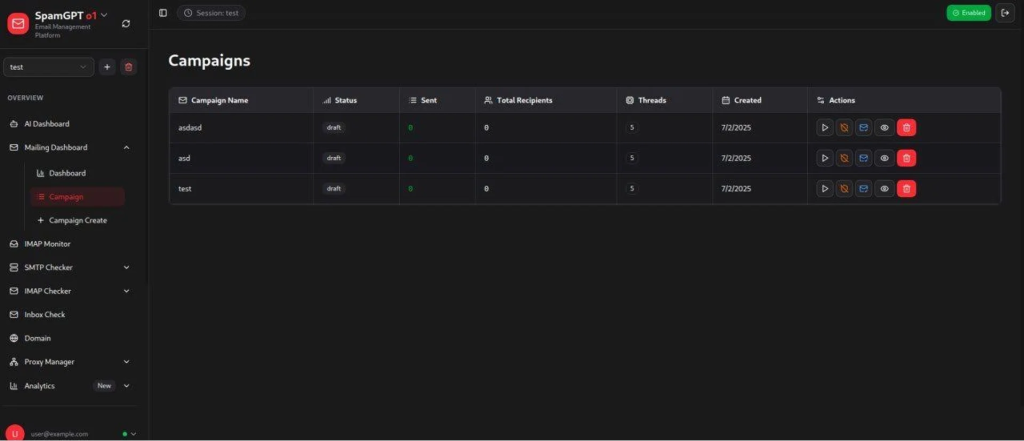Click the refresh icon in sidebar header
This screenshot has width=1024, height=441.
tap(125, 22)
